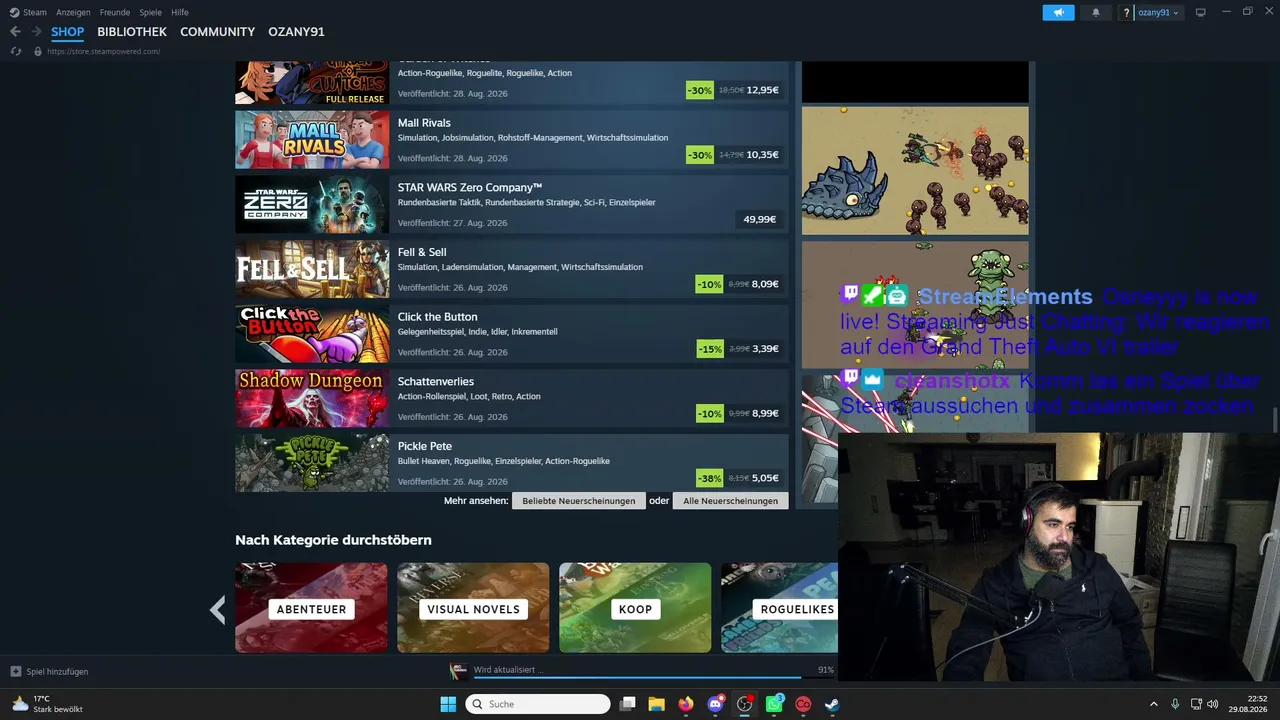Click the Mall Rivals 10,35€ discounted price
Screen dimensions: 1280x720
pos(762,155)
